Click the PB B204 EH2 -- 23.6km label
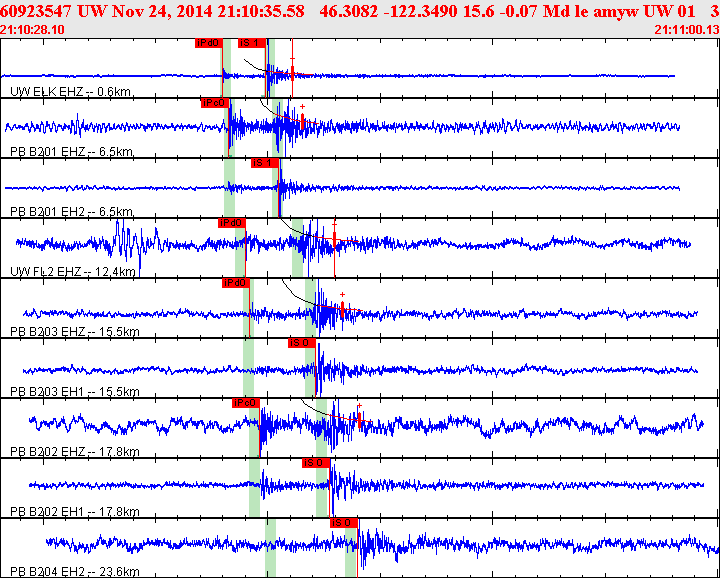 click(75, 572)
